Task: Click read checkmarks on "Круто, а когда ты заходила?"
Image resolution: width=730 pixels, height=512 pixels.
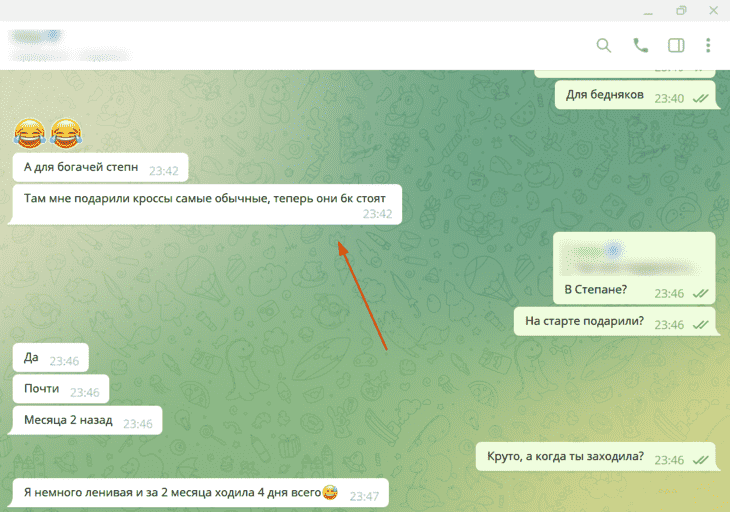Action: (x=700, y=460)
